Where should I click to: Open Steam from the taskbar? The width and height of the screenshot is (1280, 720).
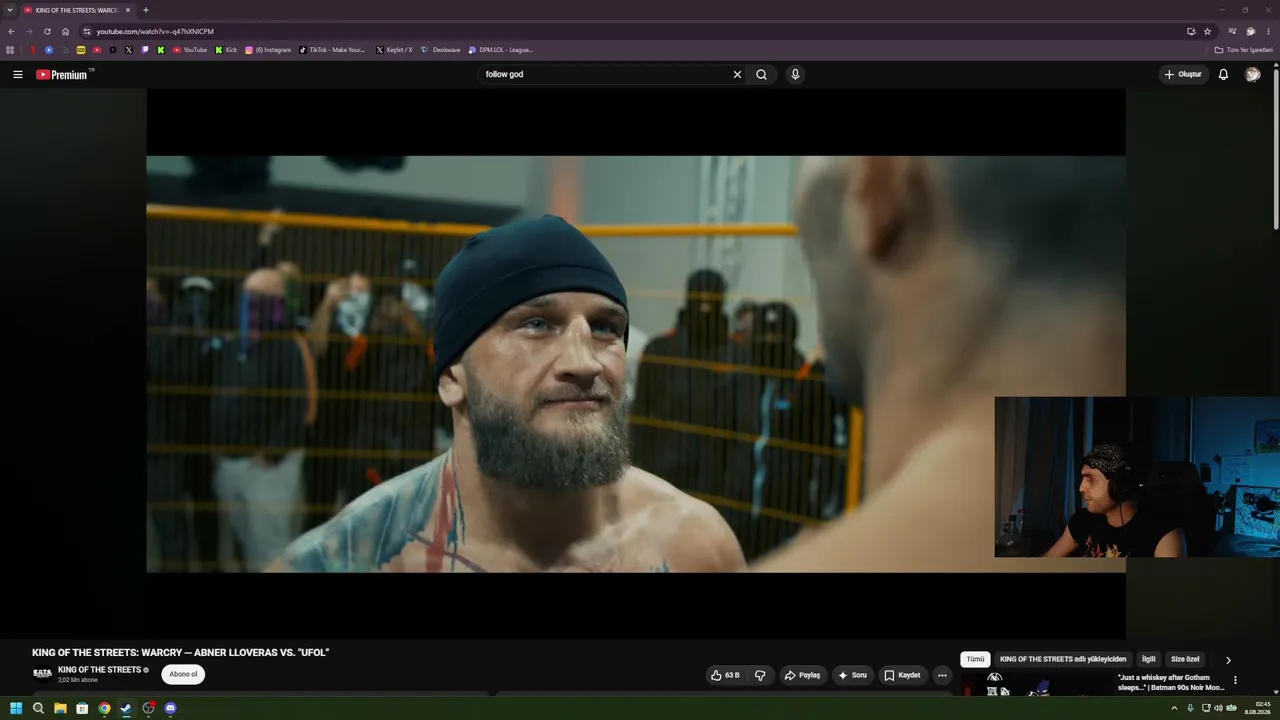tap(126, 708)
